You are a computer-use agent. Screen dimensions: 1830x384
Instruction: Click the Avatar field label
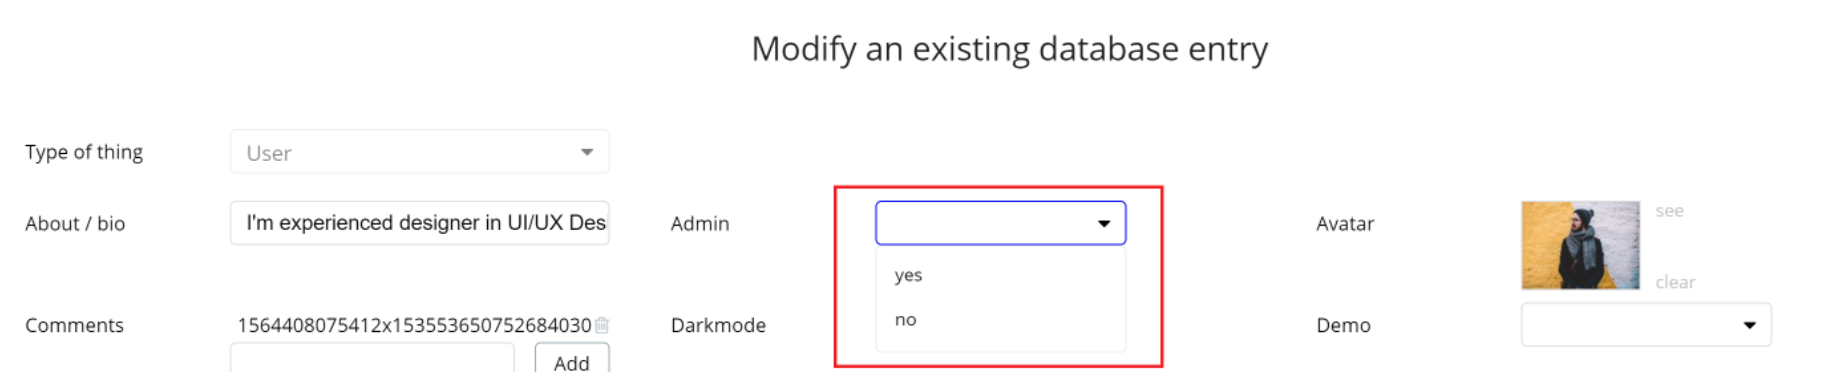(x=1345, y=224)
